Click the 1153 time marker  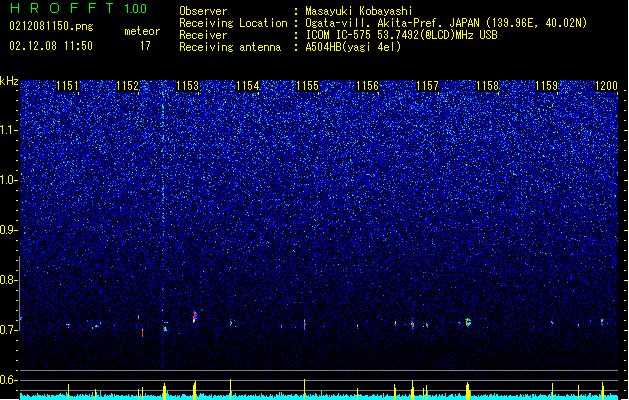(x=187, y=86)
